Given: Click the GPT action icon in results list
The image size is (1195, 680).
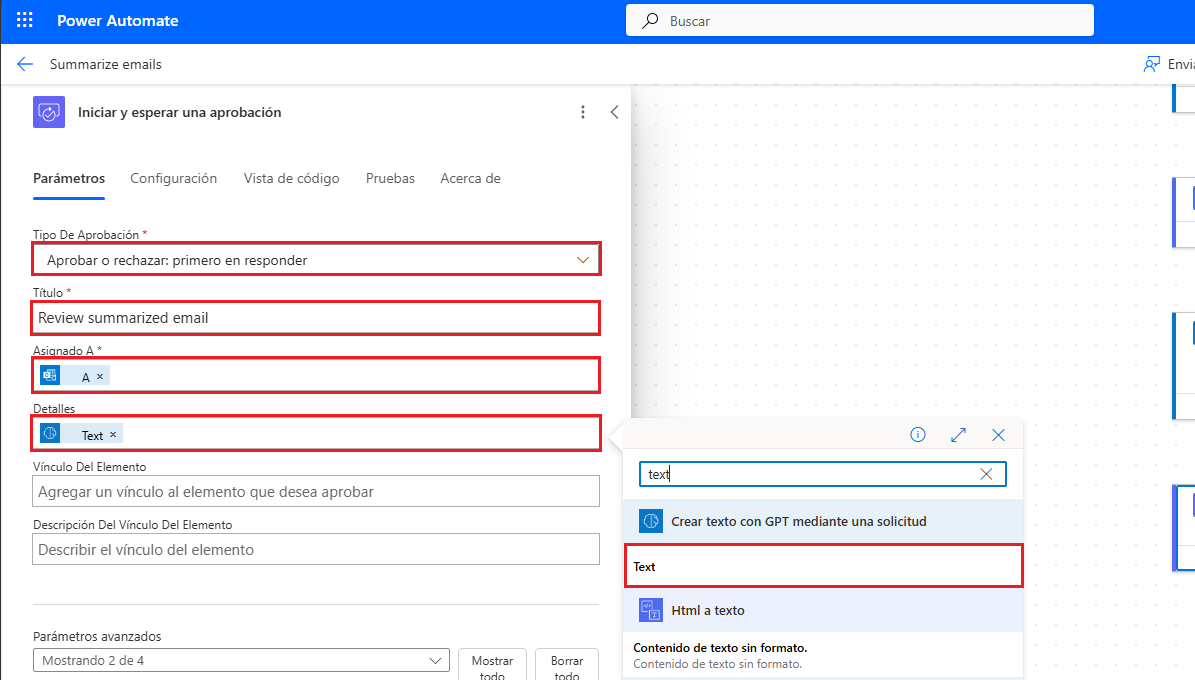Looking at the screenshot, I should (x=651, y=521).
